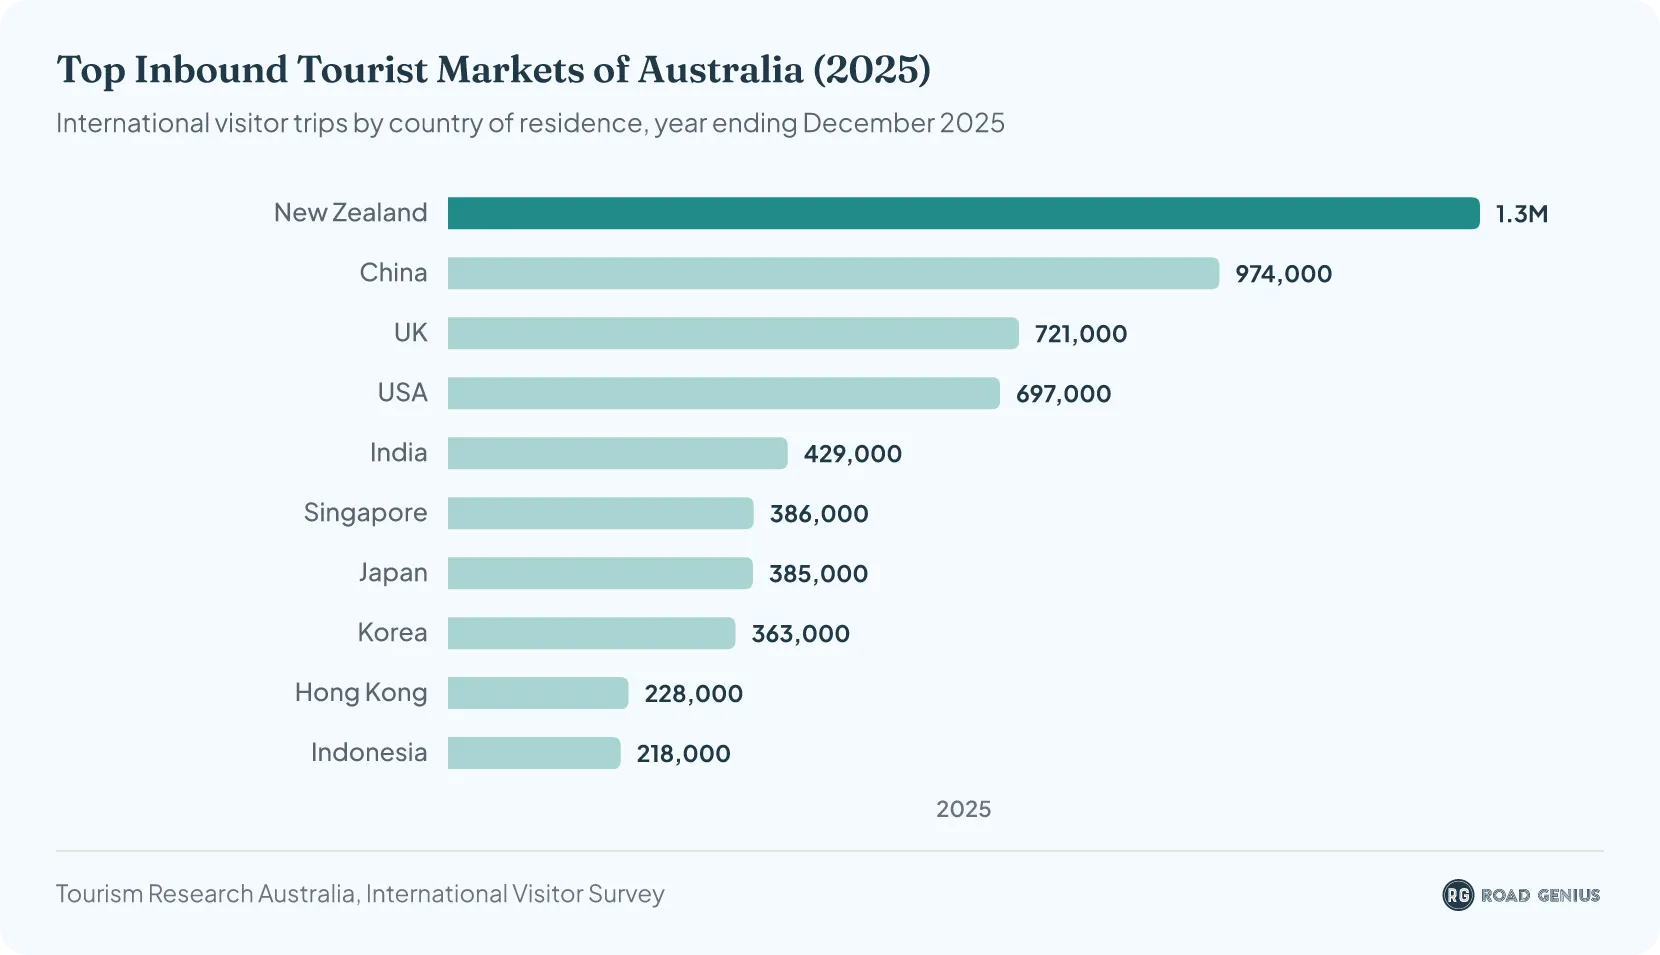Click the '2025' axis label
Screen dimensions: 1660x955
[x=964, y=809]
